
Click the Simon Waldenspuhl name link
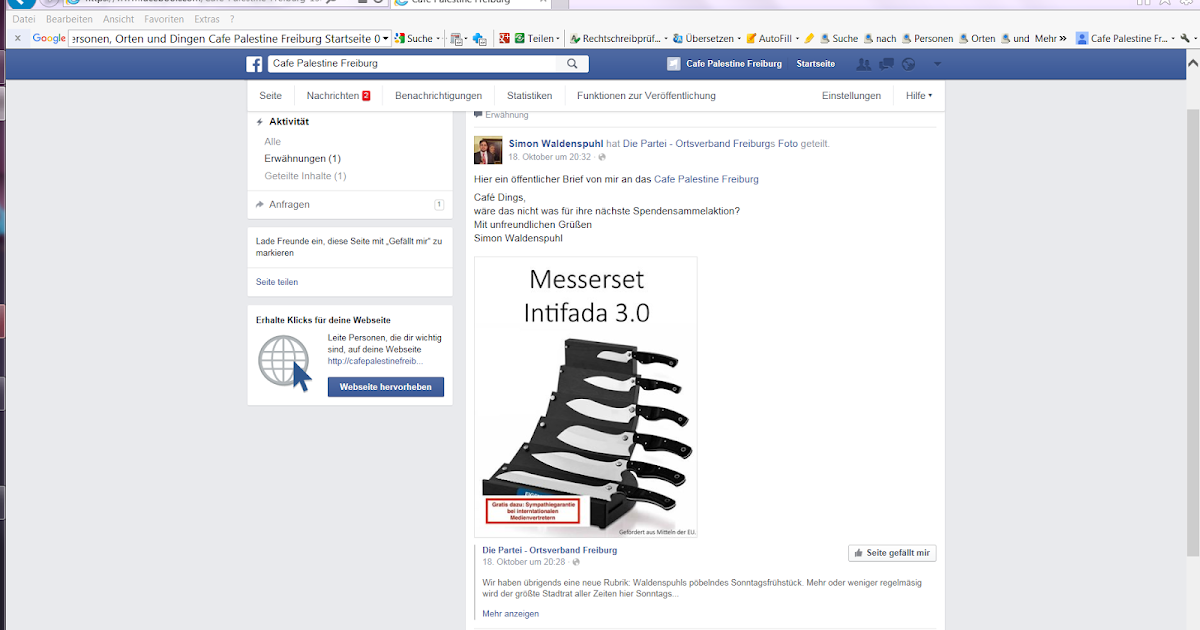(556, 144)
